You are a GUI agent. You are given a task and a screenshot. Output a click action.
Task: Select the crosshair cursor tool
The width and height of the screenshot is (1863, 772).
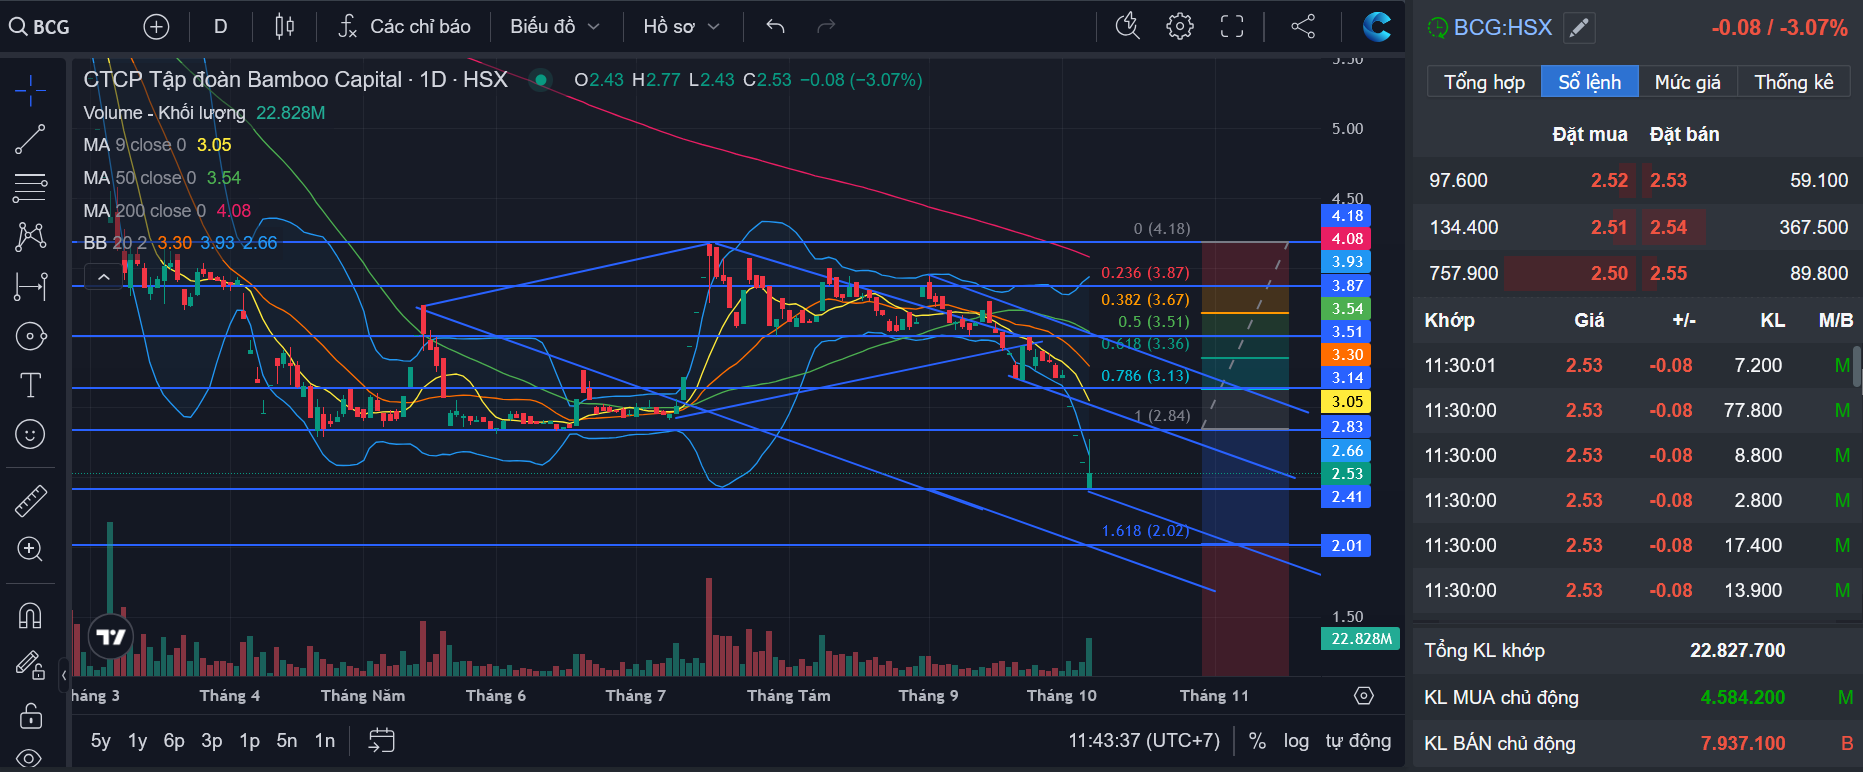tap(30, 91)
